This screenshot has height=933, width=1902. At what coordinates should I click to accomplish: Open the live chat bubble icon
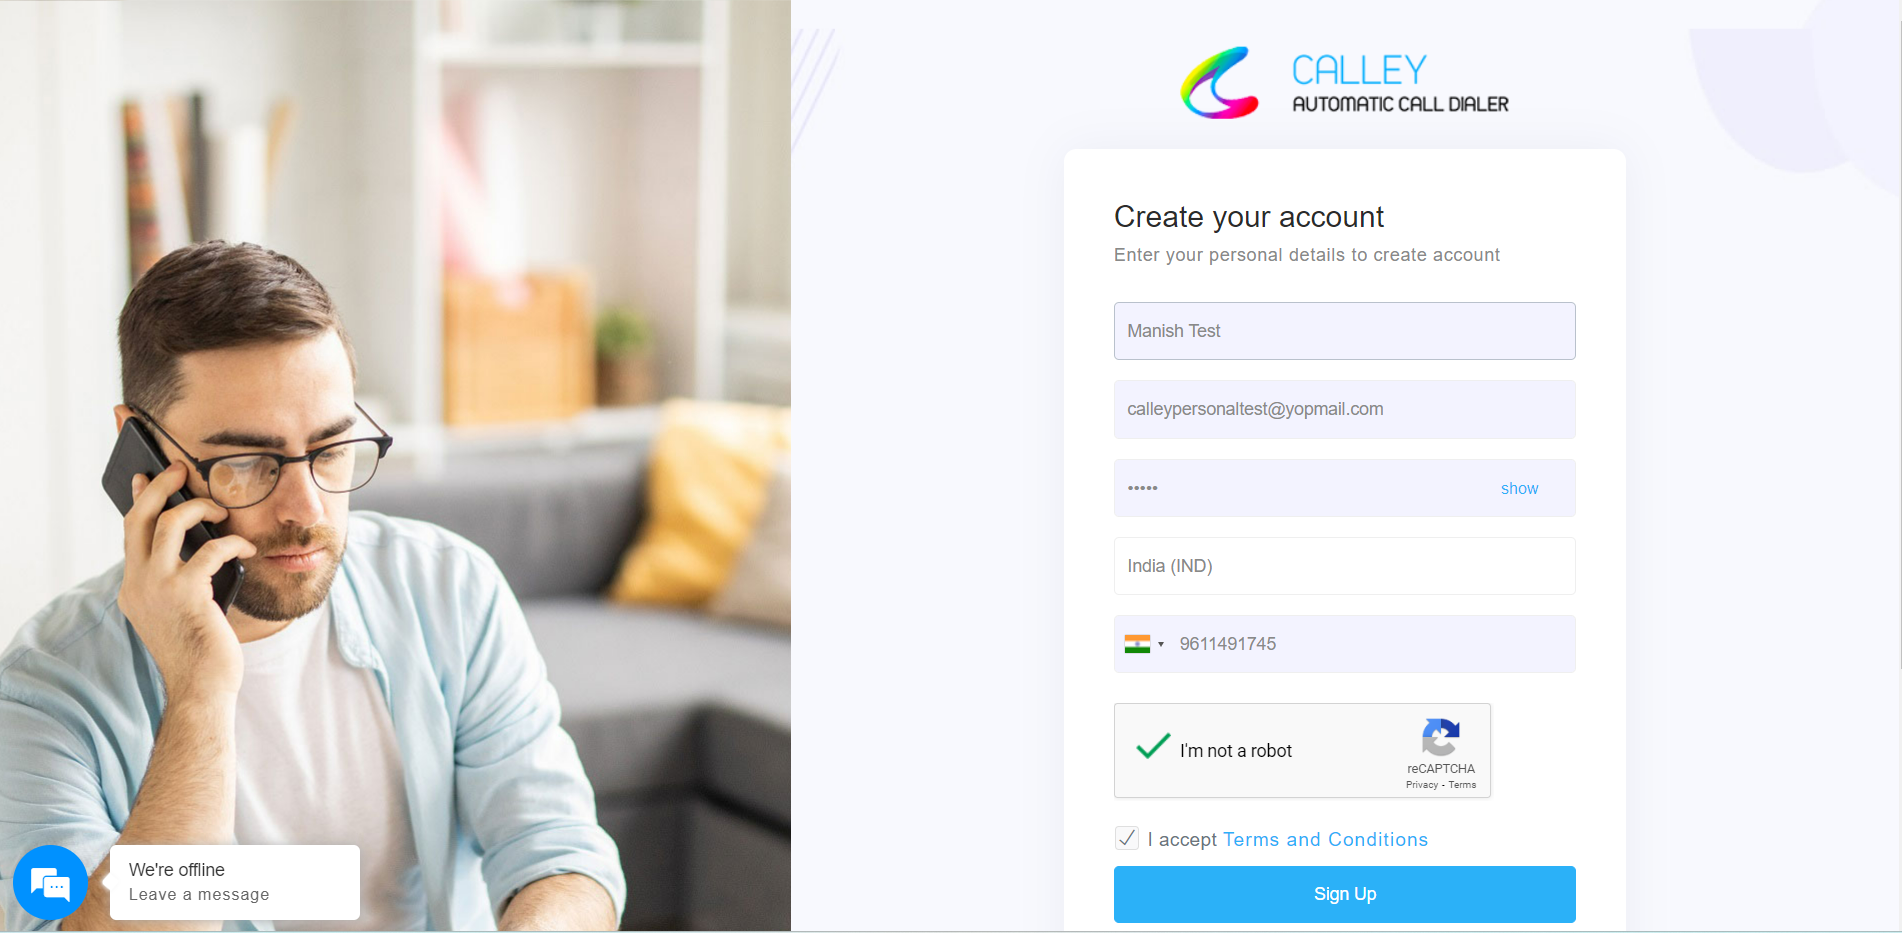point(50,882)
